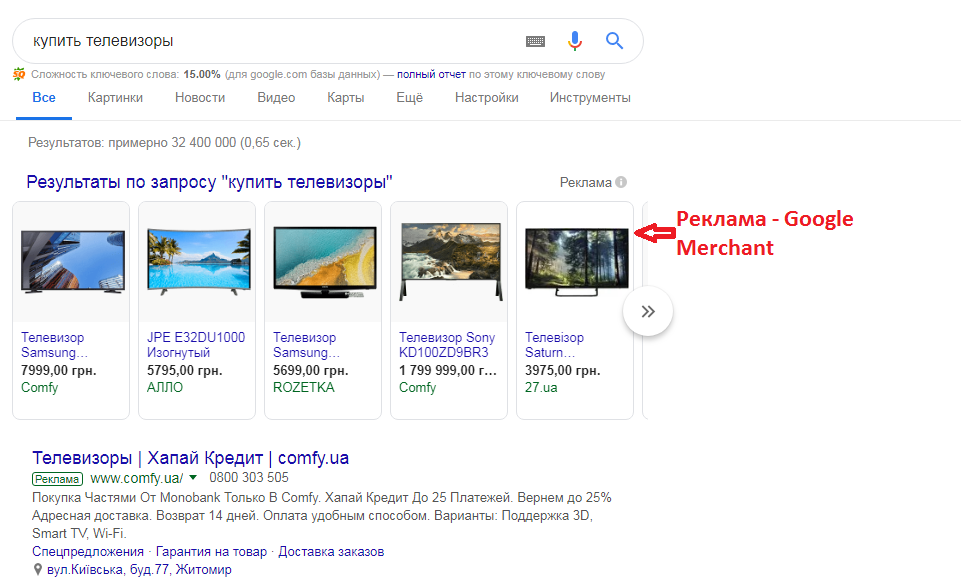961x588 pixels.
Task: Click the microphone voice search icon
Action: pyautogui.click(x=575, y=40)
